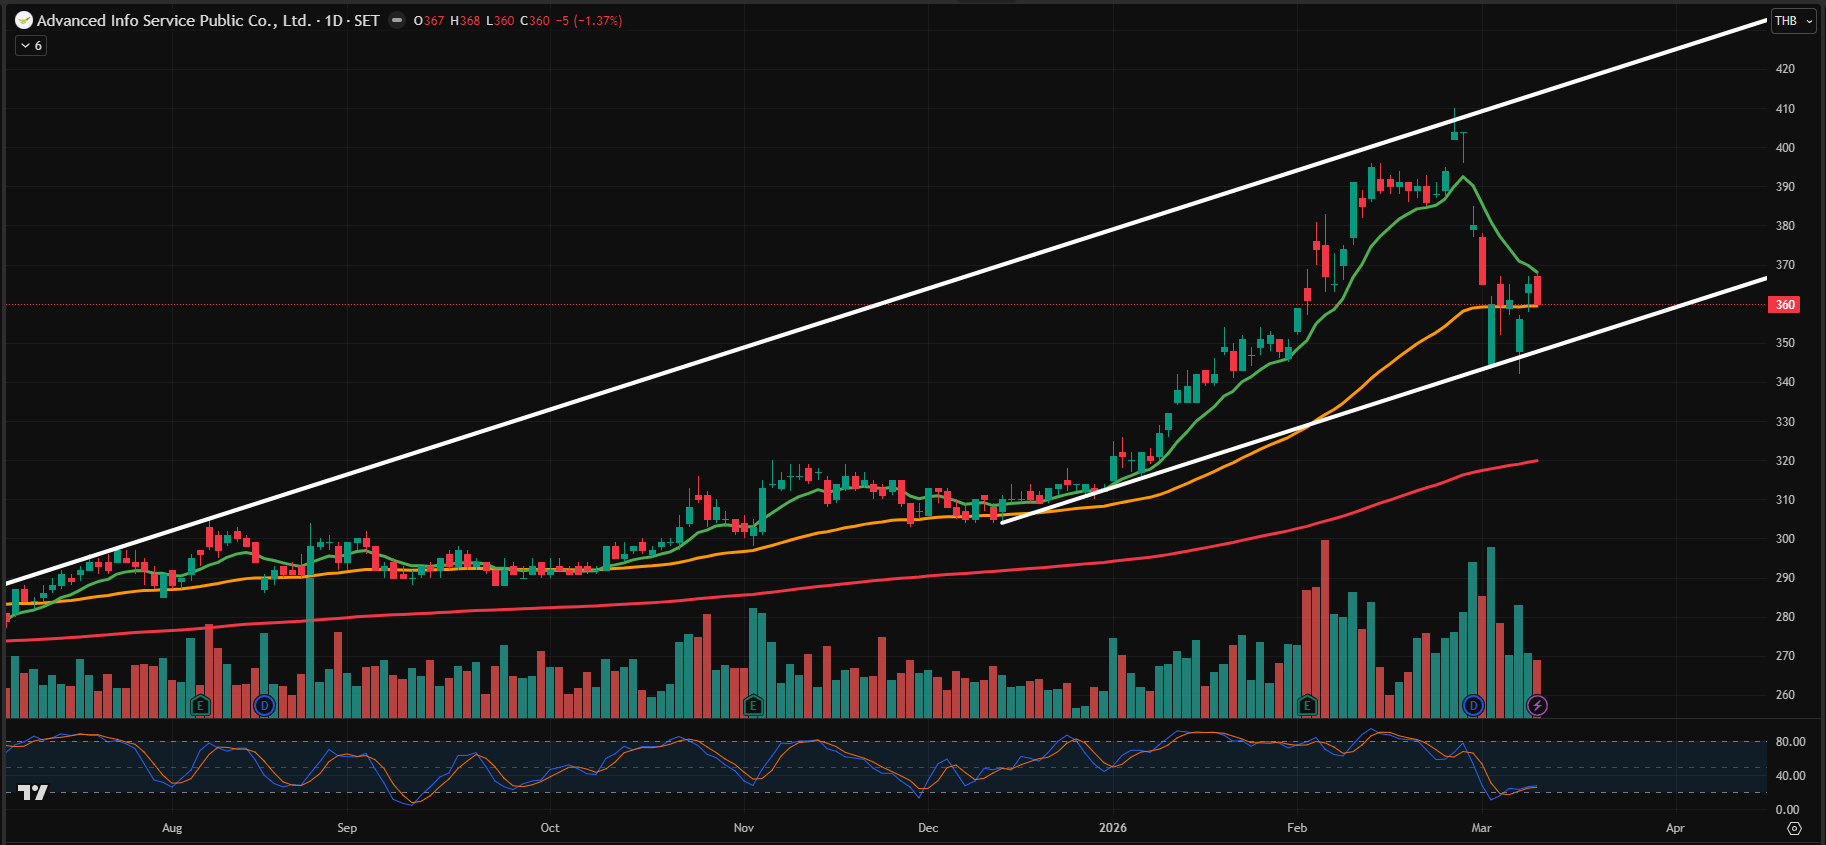This screenshot has height=845, width=1826.
Task: Open the earnings marker near February
Action: coord(1307,706)
